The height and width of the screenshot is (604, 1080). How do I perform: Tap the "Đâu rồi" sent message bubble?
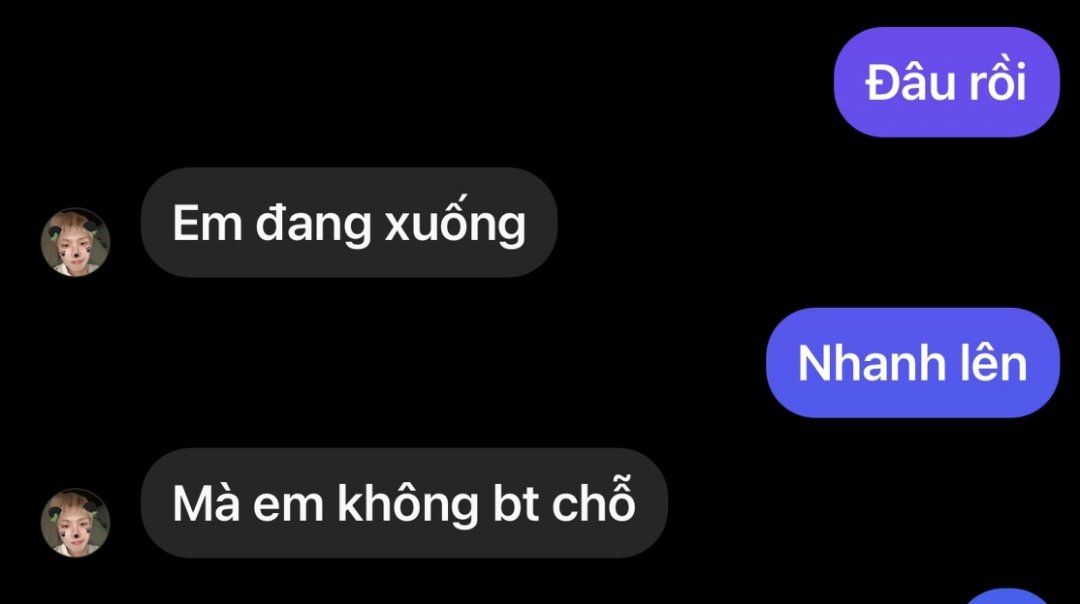(946, 82)
